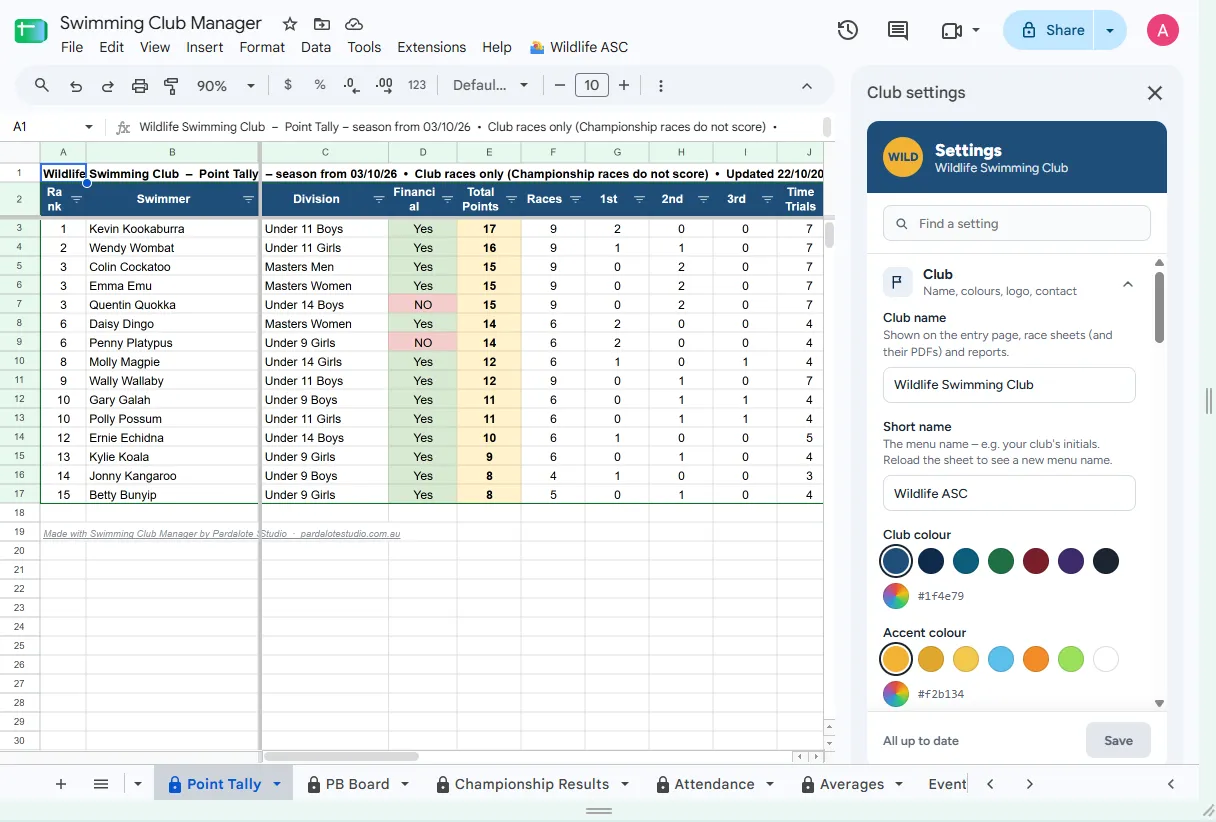Select the sky blue accent colour swatch
Screen dimensions: 1216x822
click(x=1001, y=659)
